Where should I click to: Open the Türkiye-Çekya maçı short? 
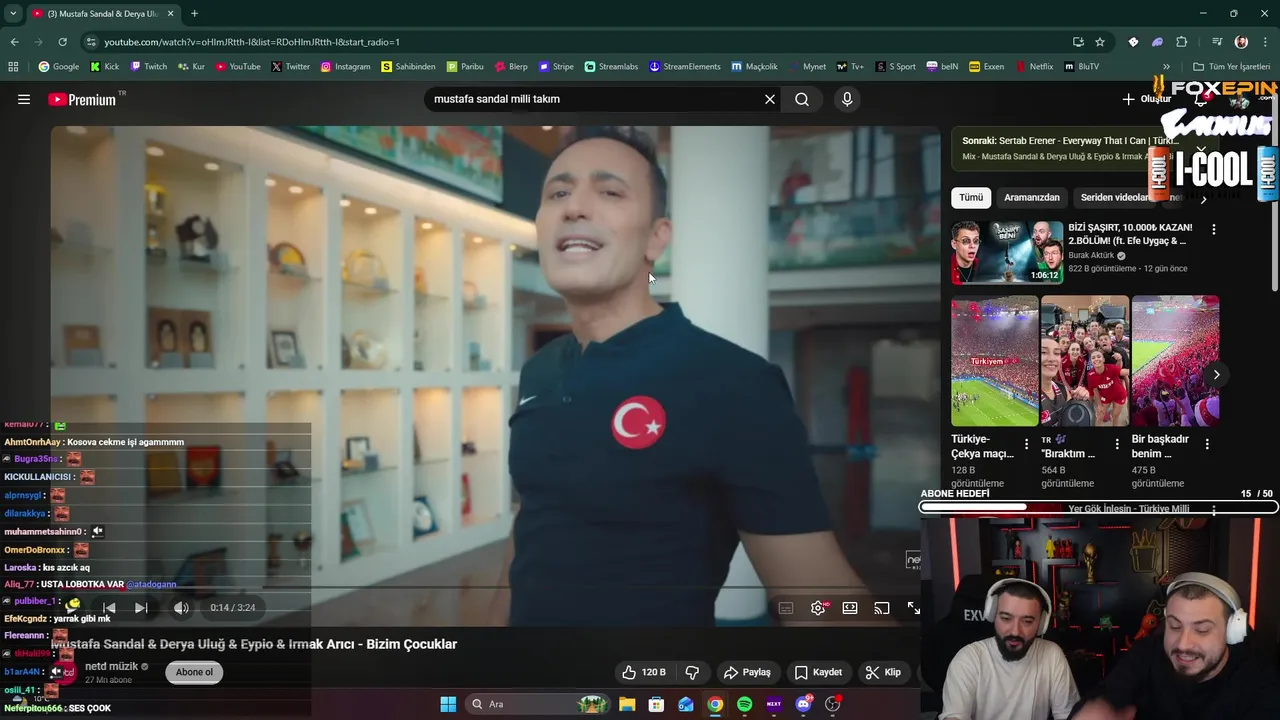[x=995, y=361]
